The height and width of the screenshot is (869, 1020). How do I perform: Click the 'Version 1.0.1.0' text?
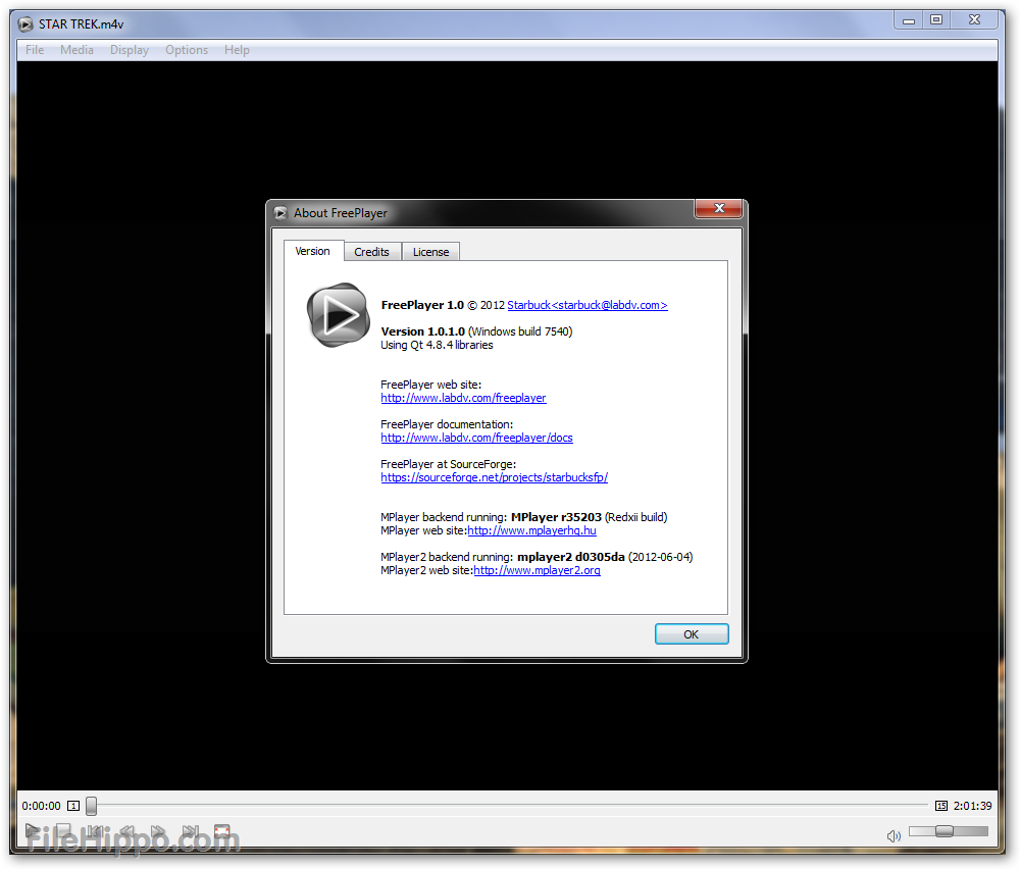click(423, 332)
